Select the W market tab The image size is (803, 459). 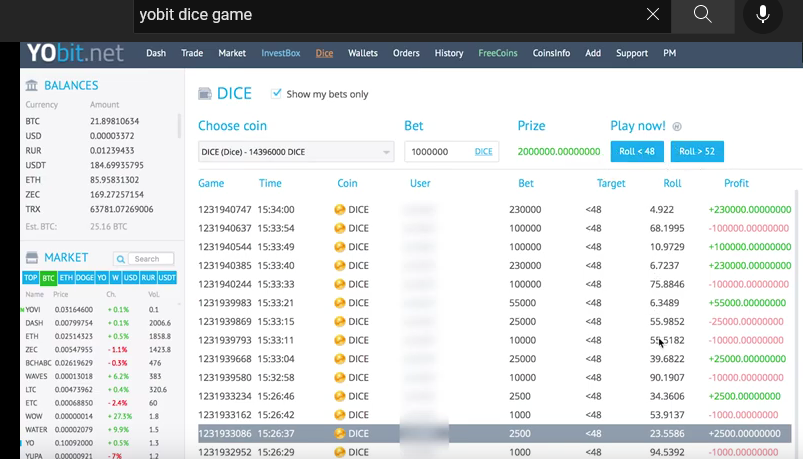point(115,278)
